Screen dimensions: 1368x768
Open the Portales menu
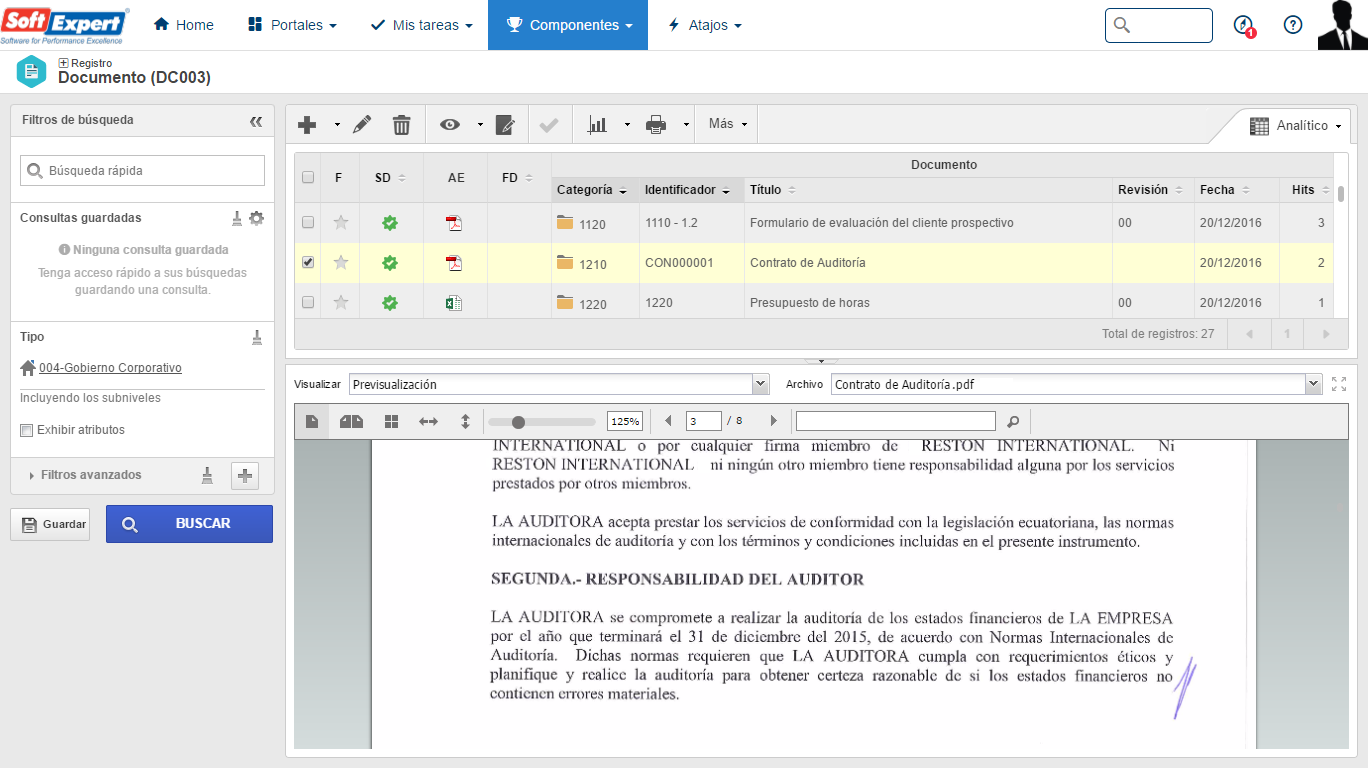(x=292, y=25)
